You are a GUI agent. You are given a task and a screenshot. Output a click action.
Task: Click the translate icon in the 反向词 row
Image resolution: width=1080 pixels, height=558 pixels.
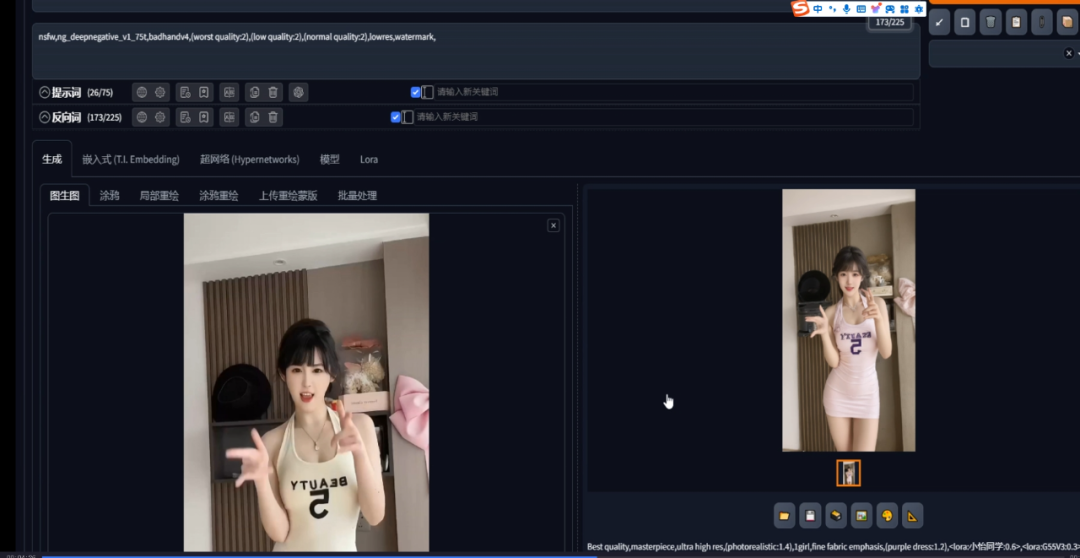[x=229, y=117]
